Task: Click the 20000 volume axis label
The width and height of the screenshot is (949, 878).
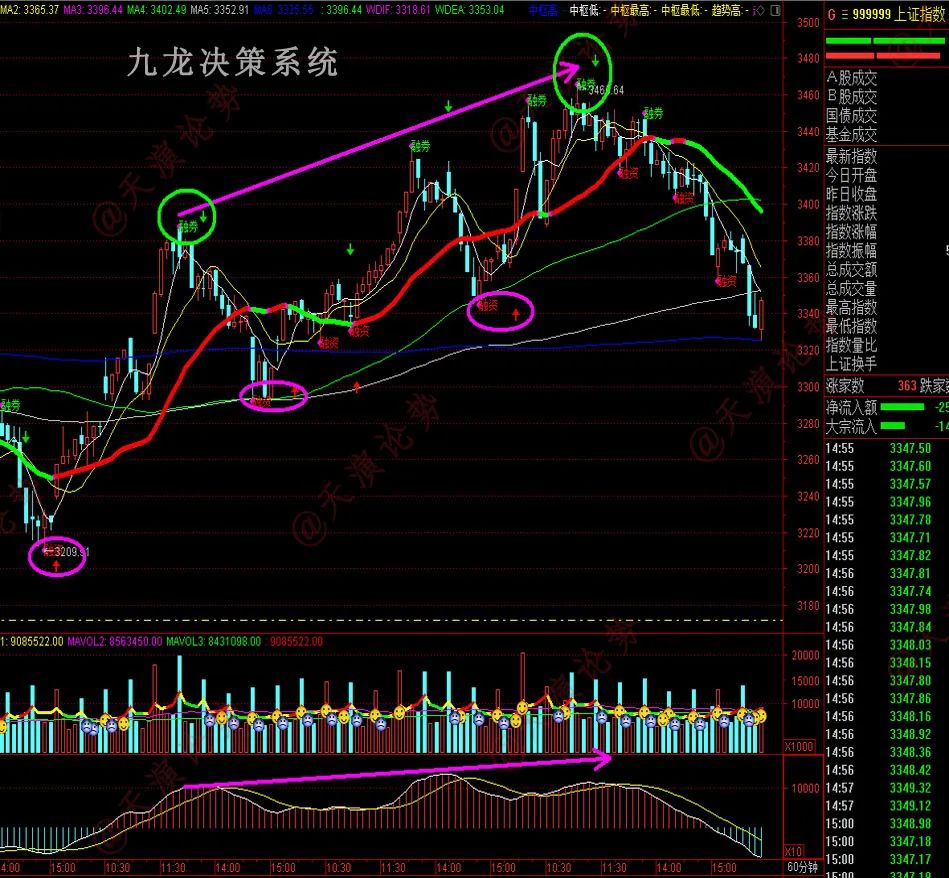Action: coord(806,655)
